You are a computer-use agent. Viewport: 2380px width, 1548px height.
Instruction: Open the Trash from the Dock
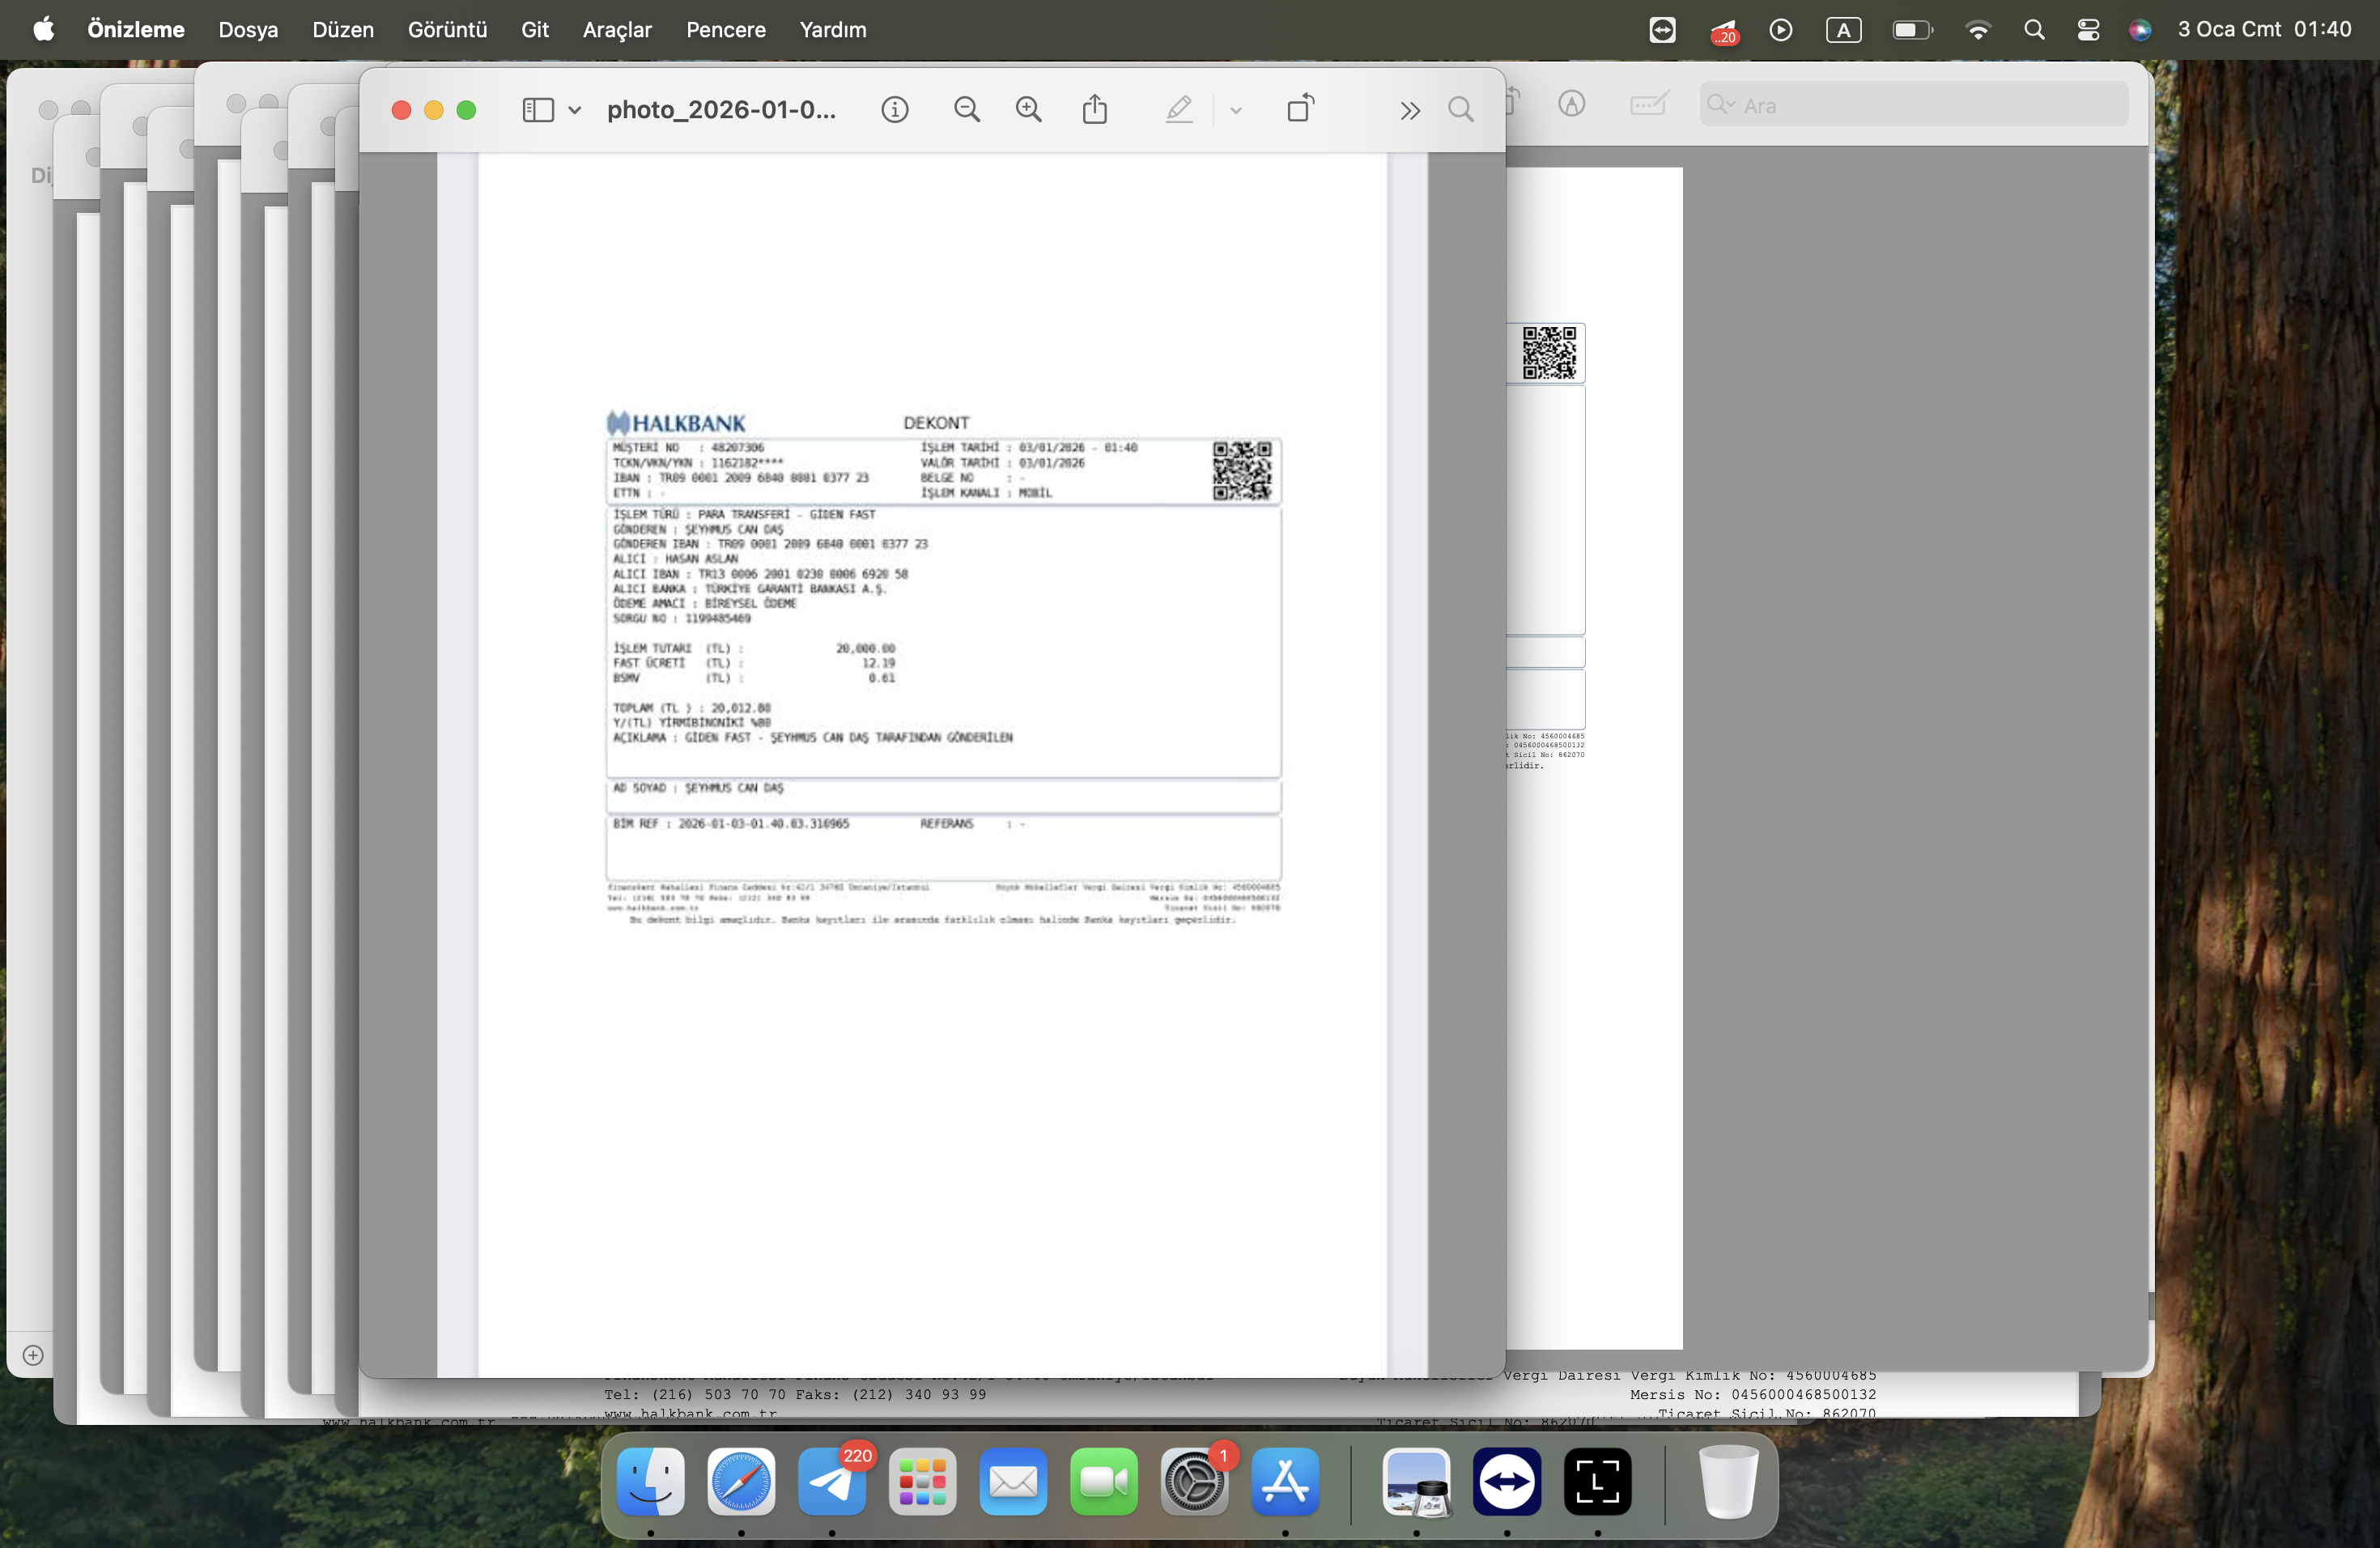coord(1728,1481)
